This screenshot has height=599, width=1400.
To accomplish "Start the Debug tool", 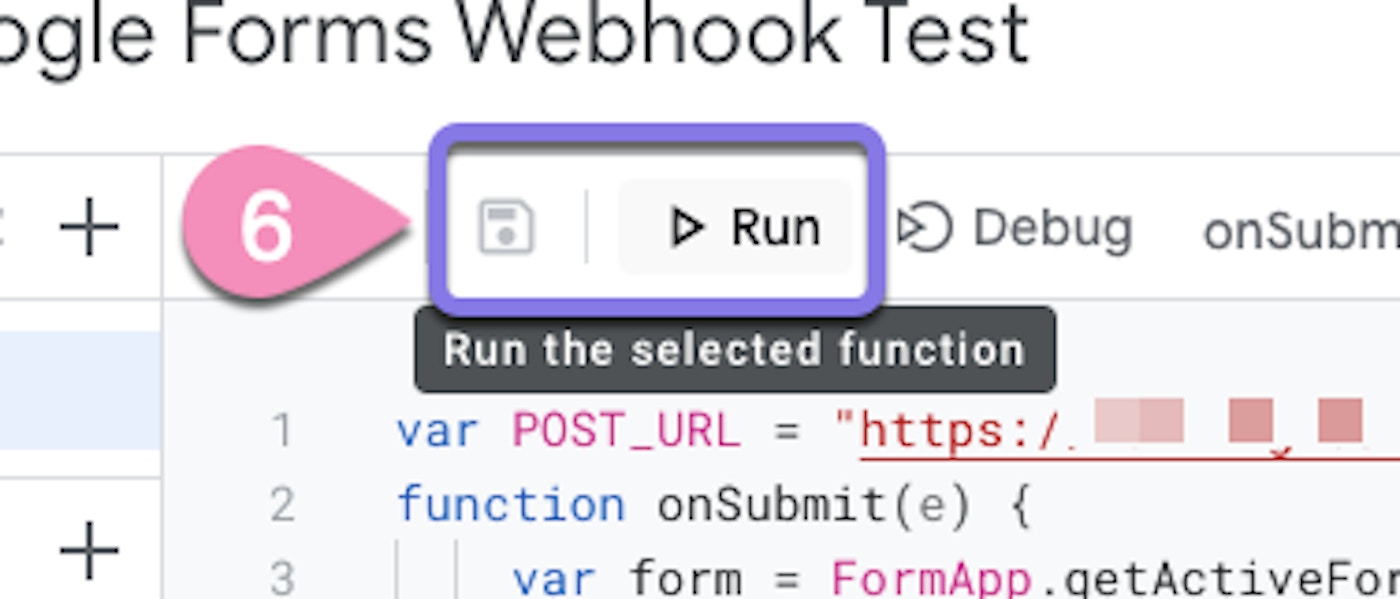I will [1014, 228].
